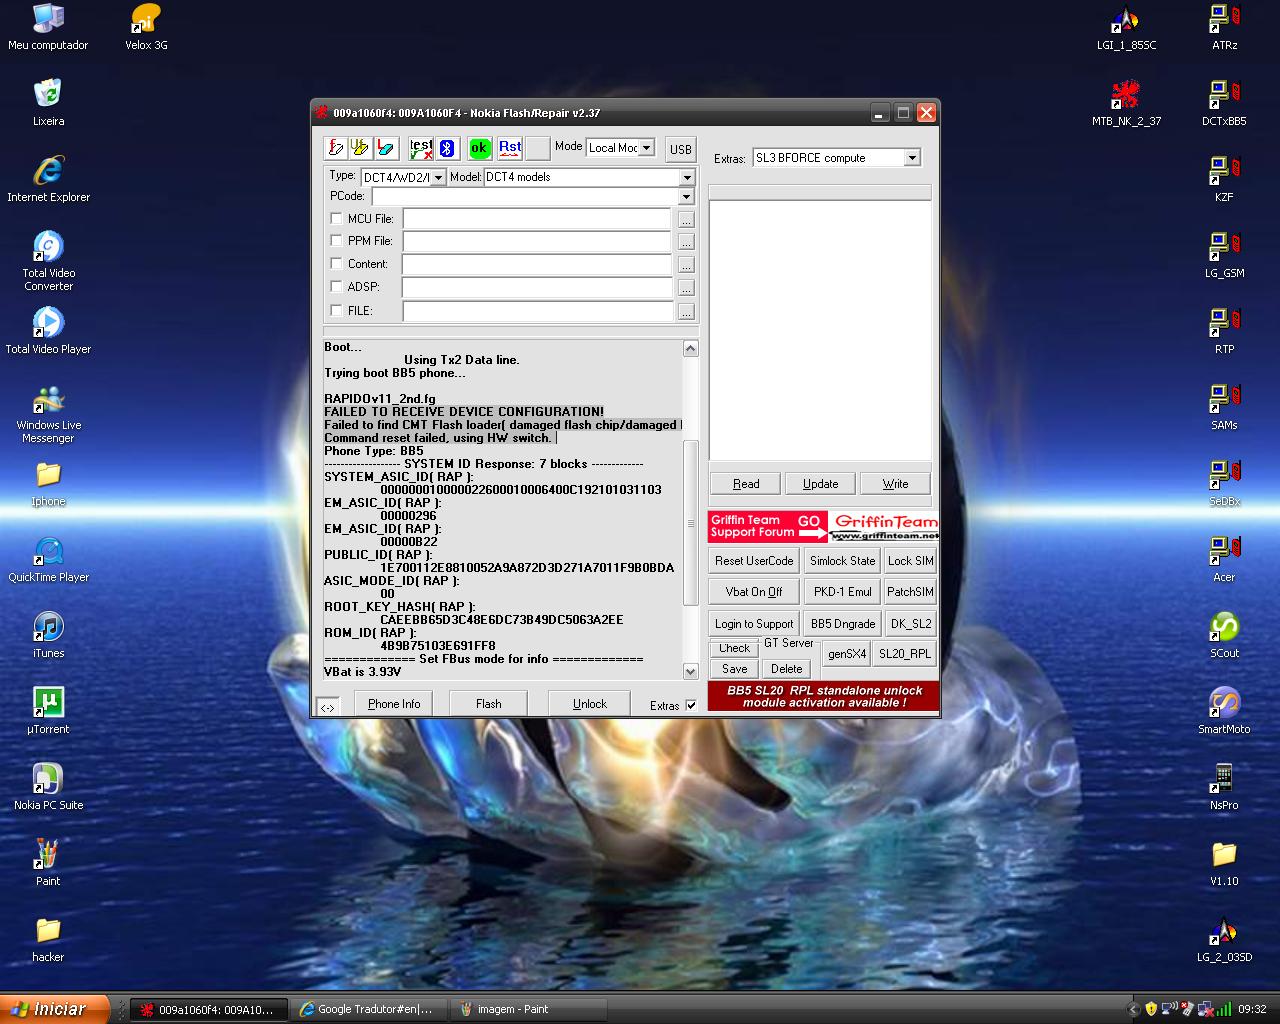Image resolution: width=1280 pixels, height=1024 pixels.
Task: Launch Internet Explorer from the desktop
Action: (x=48, y=179)
